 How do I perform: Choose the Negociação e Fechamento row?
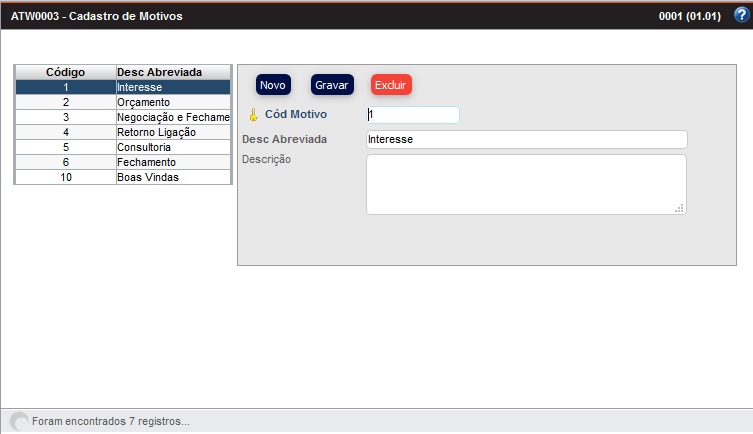[173, 117]
